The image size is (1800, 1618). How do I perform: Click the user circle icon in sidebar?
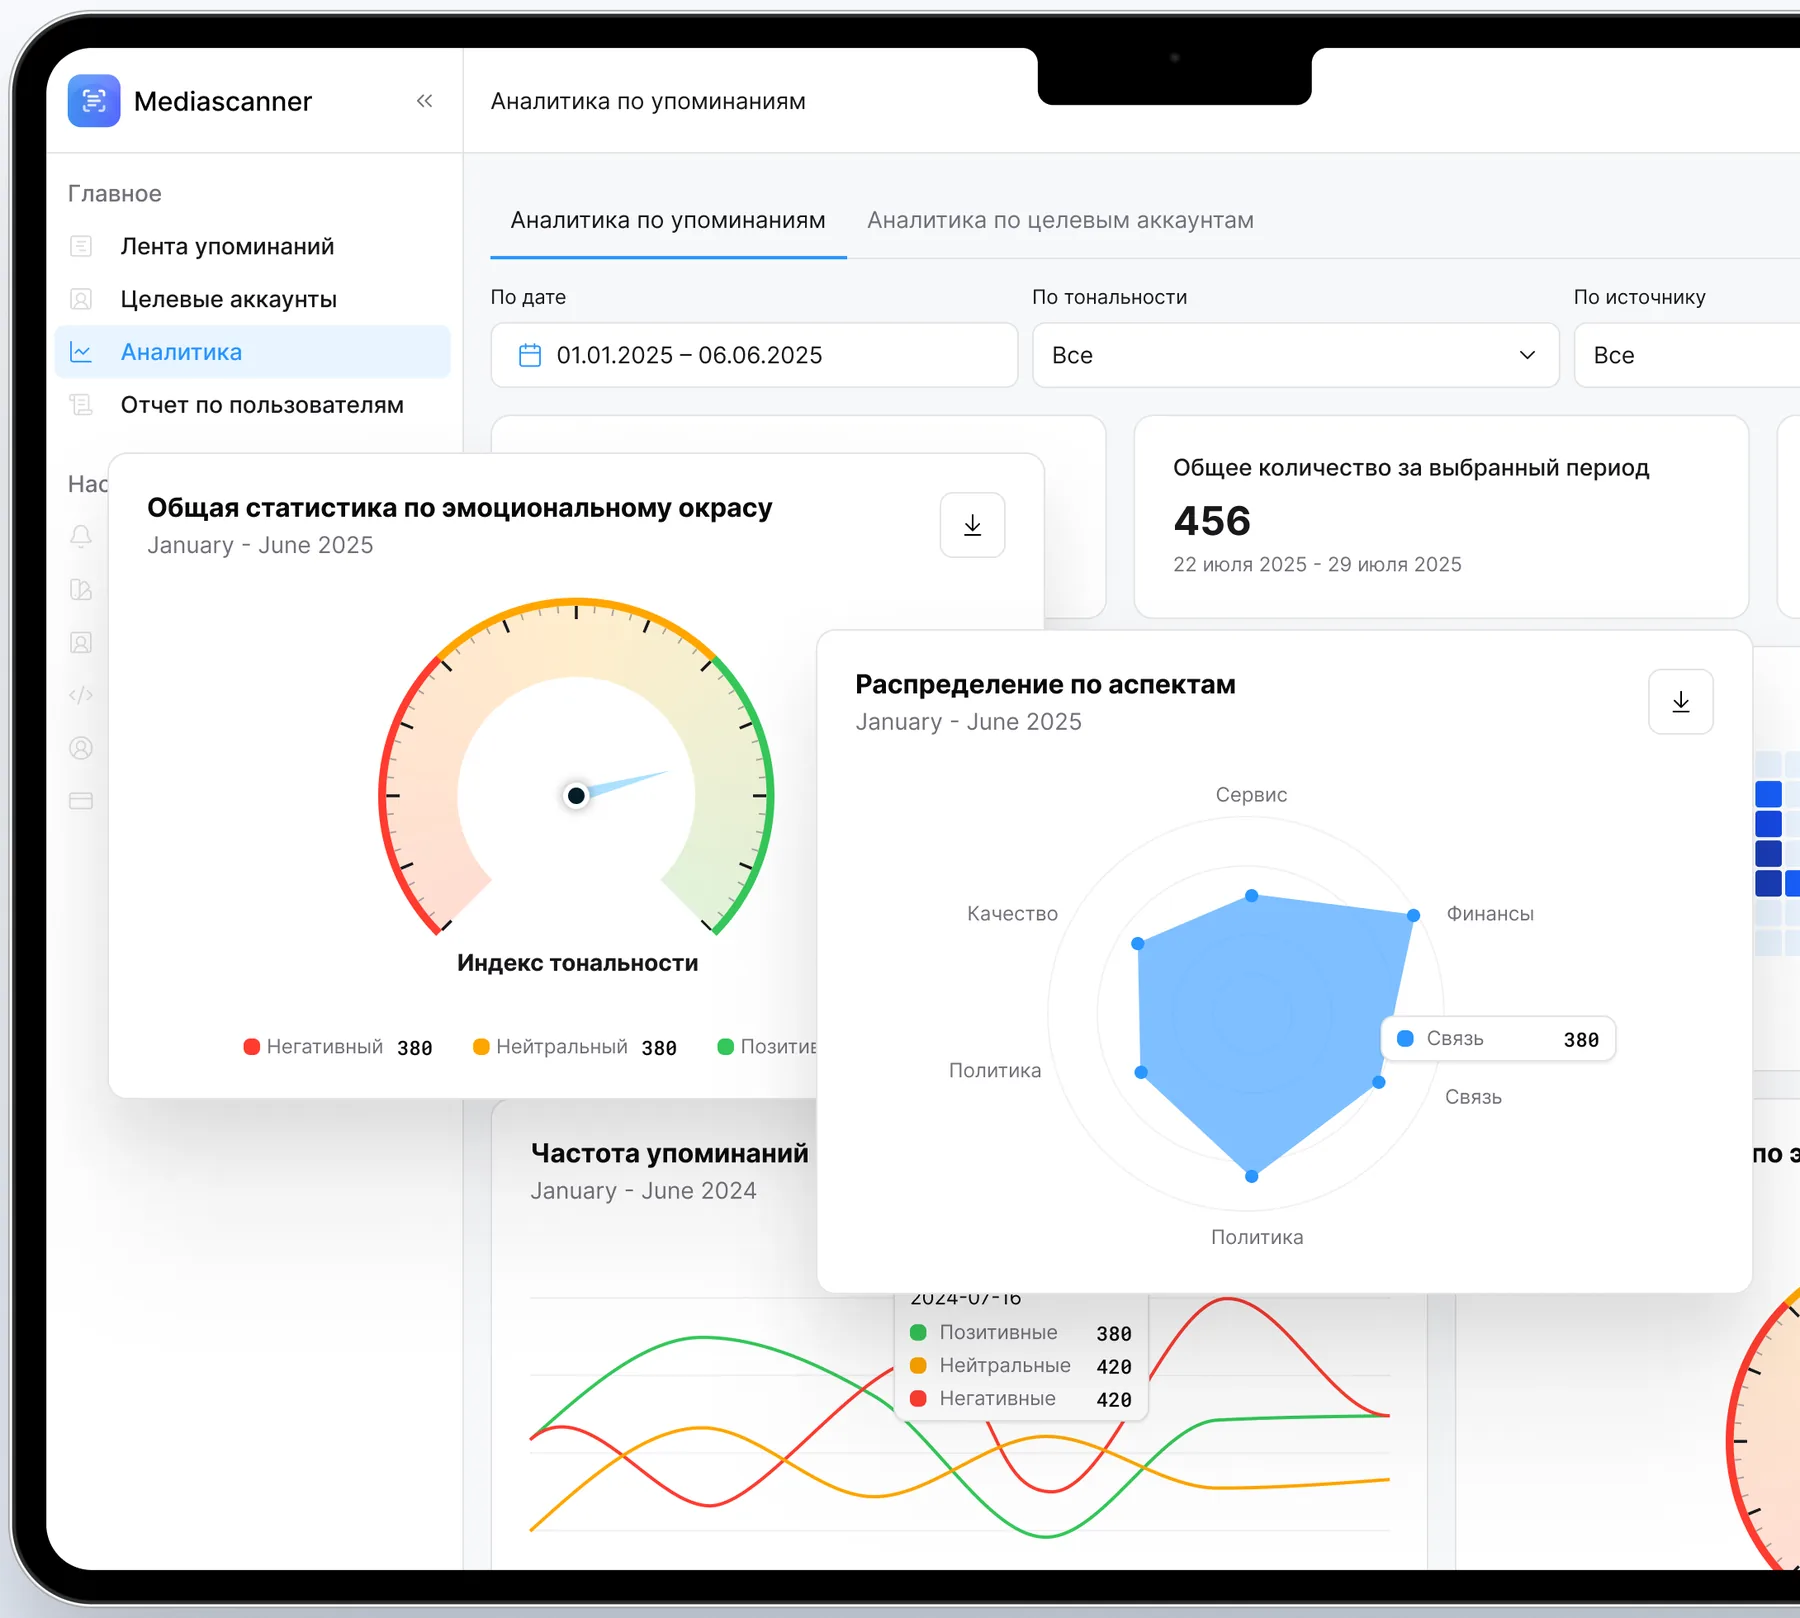[81, 748]
